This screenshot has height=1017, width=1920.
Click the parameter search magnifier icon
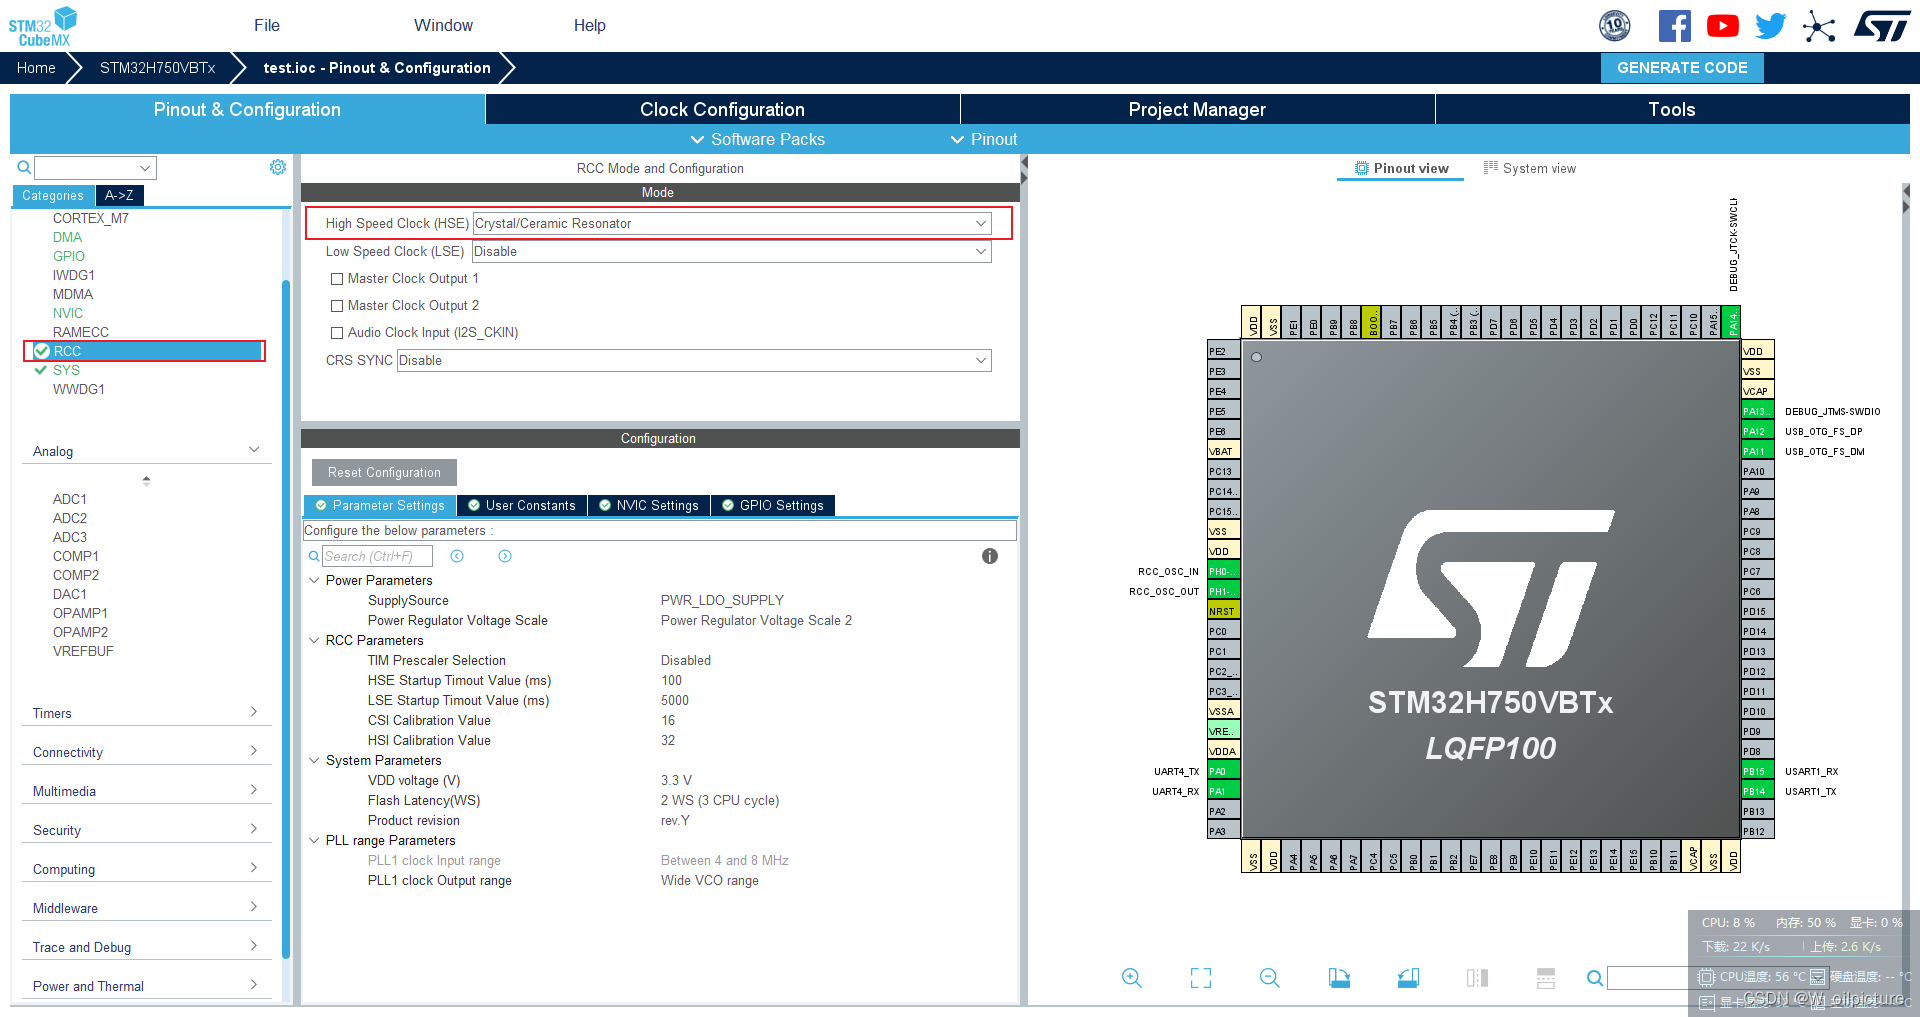point(314,556)
